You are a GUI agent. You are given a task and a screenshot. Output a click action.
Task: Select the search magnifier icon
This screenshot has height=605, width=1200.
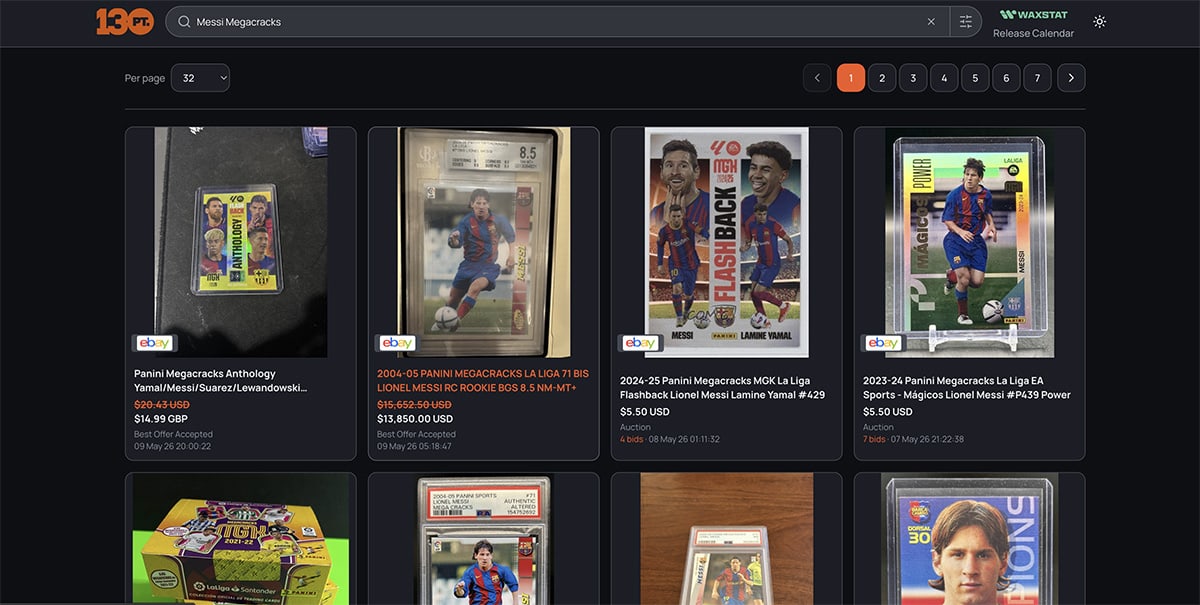(183, 21)
